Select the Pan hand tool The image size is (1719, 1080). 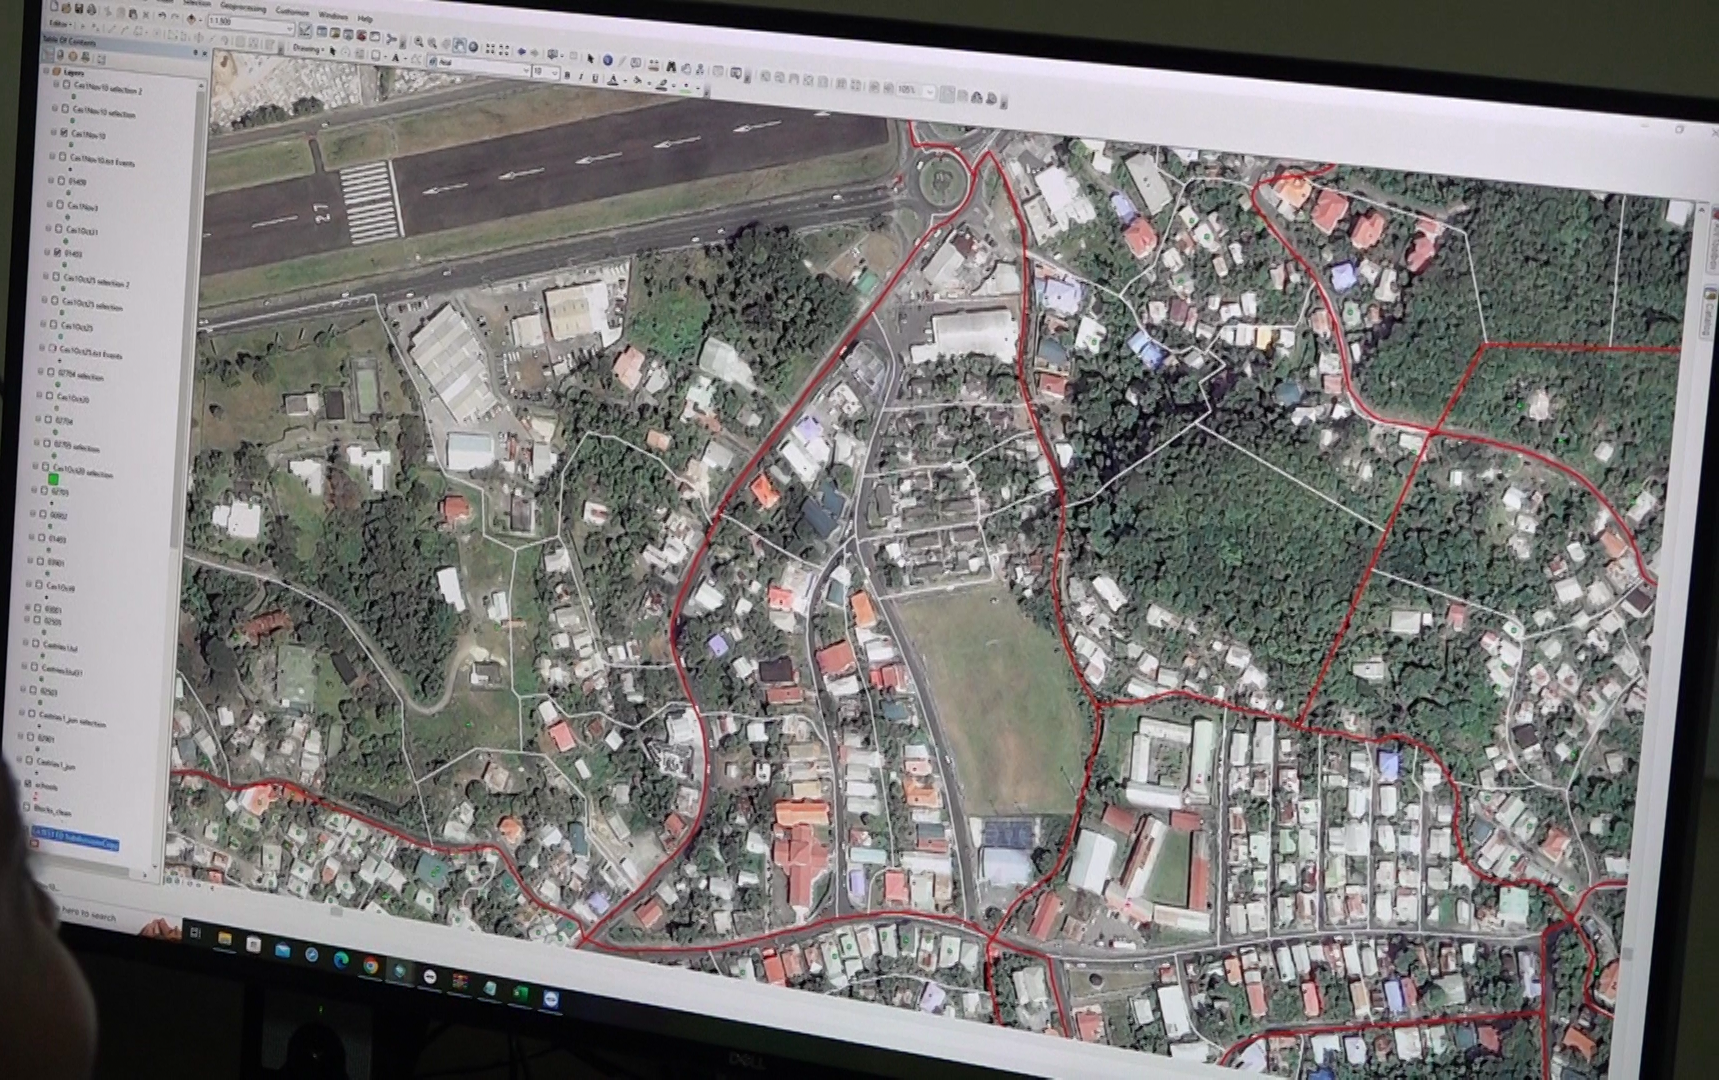pyautogui.click(x=459, y=46)
